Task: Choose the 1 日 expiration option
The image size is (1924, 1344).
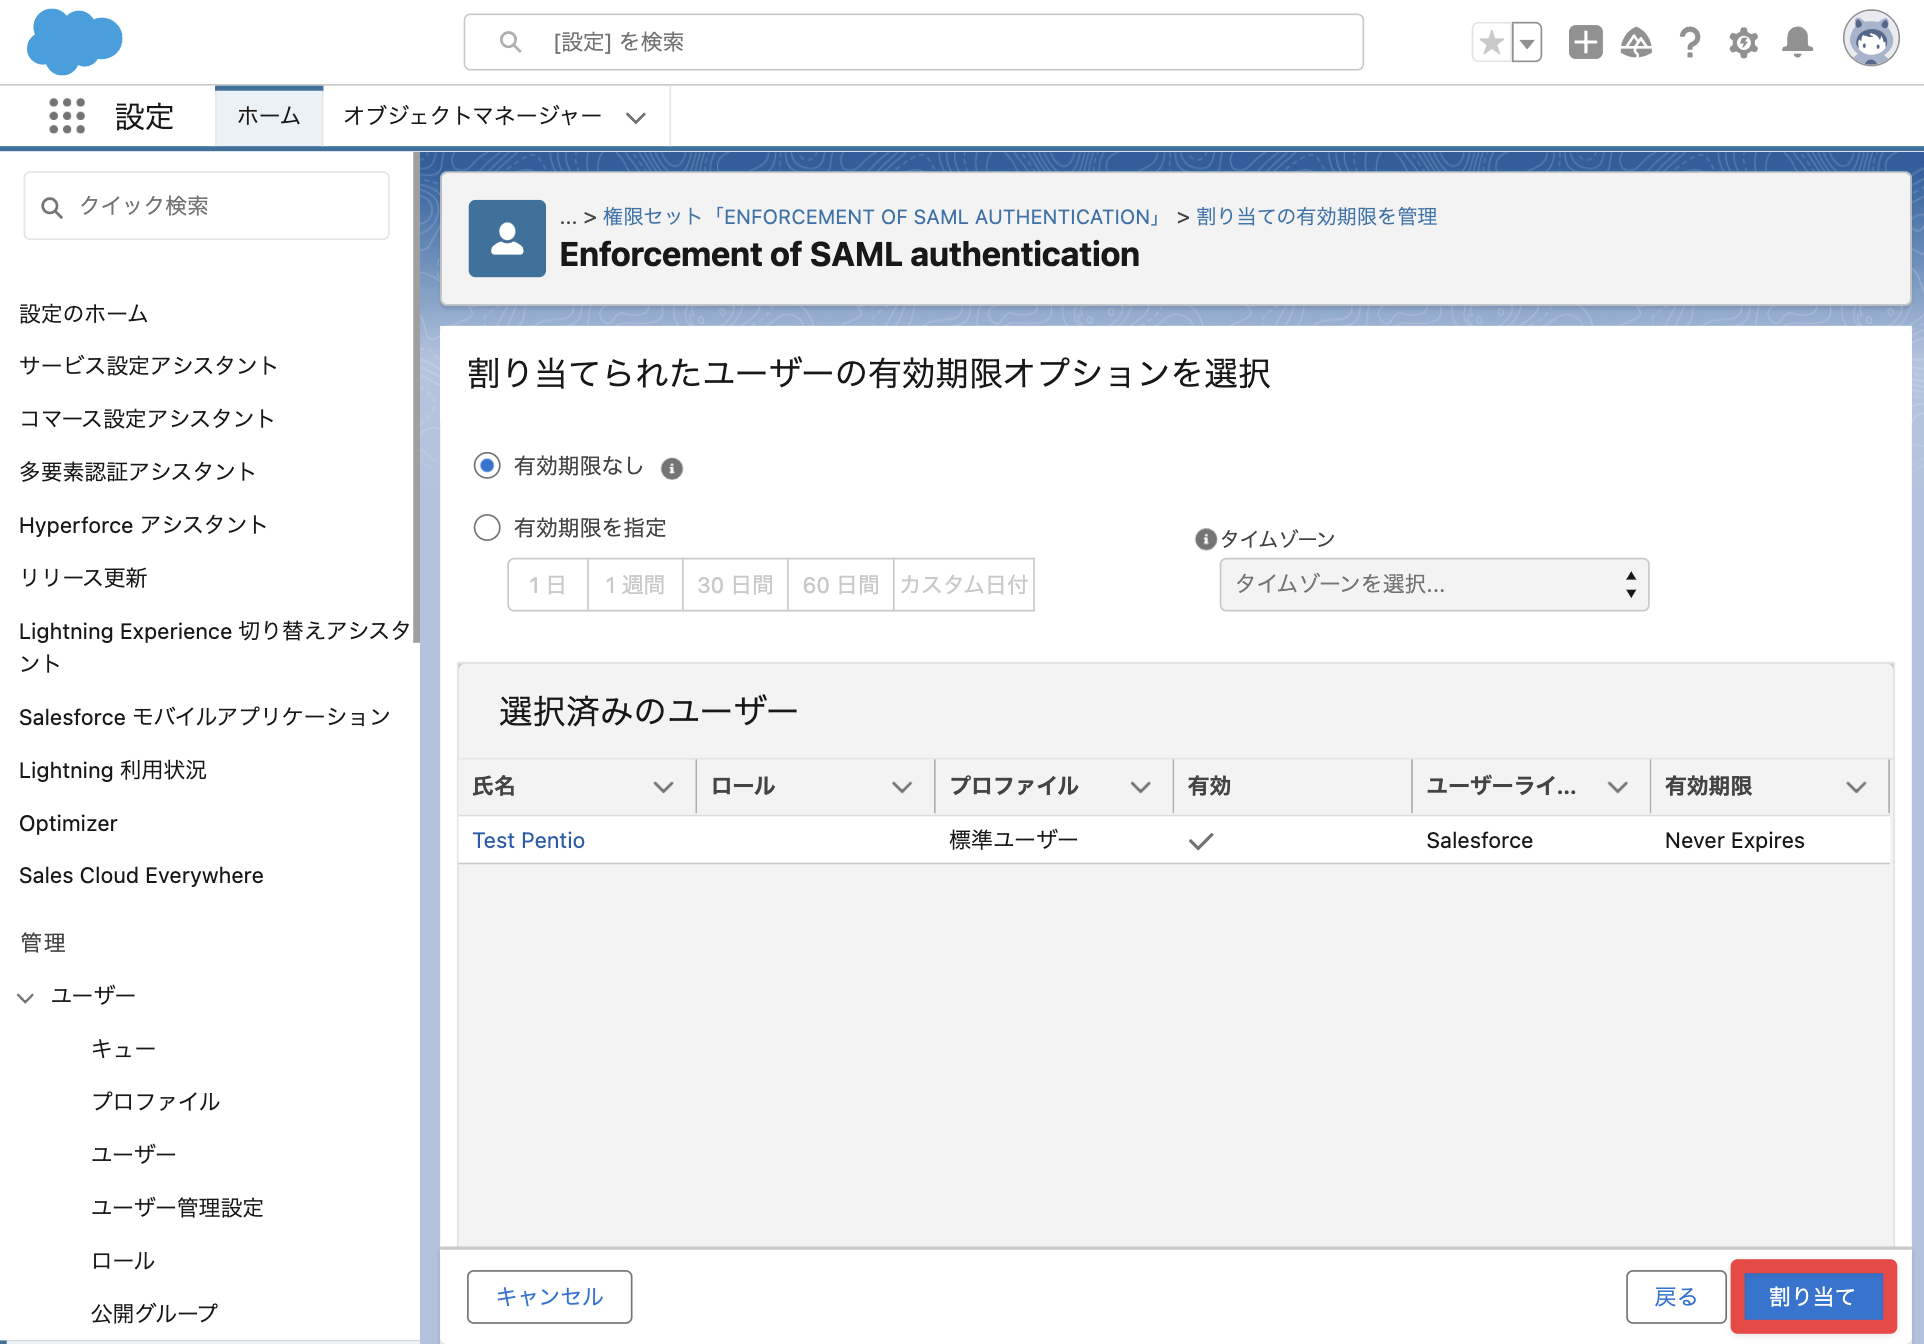Action: point(547,585)
